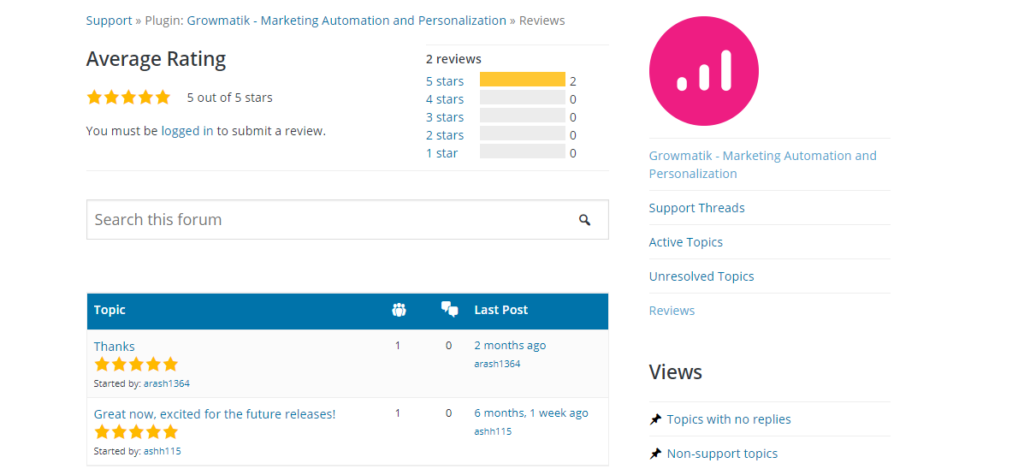Click the empty 1 star rating bar

click(522, 152)
